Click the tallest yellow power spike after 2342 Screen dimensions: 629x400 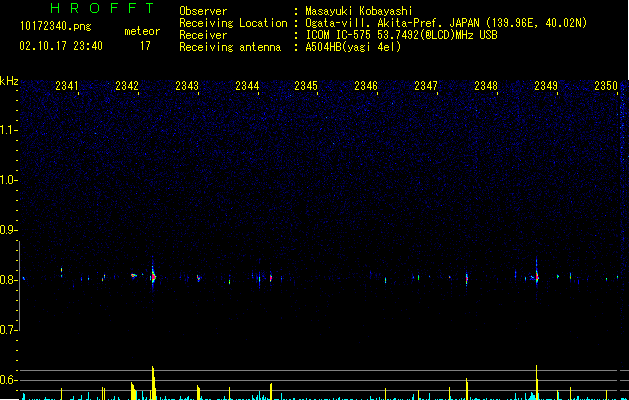tap(153, 383)
